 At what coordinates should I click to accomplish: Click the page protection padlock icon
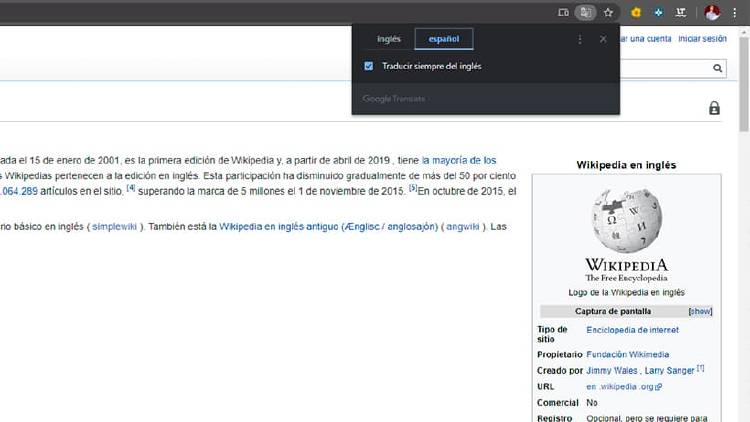click(x=714, y=108)
